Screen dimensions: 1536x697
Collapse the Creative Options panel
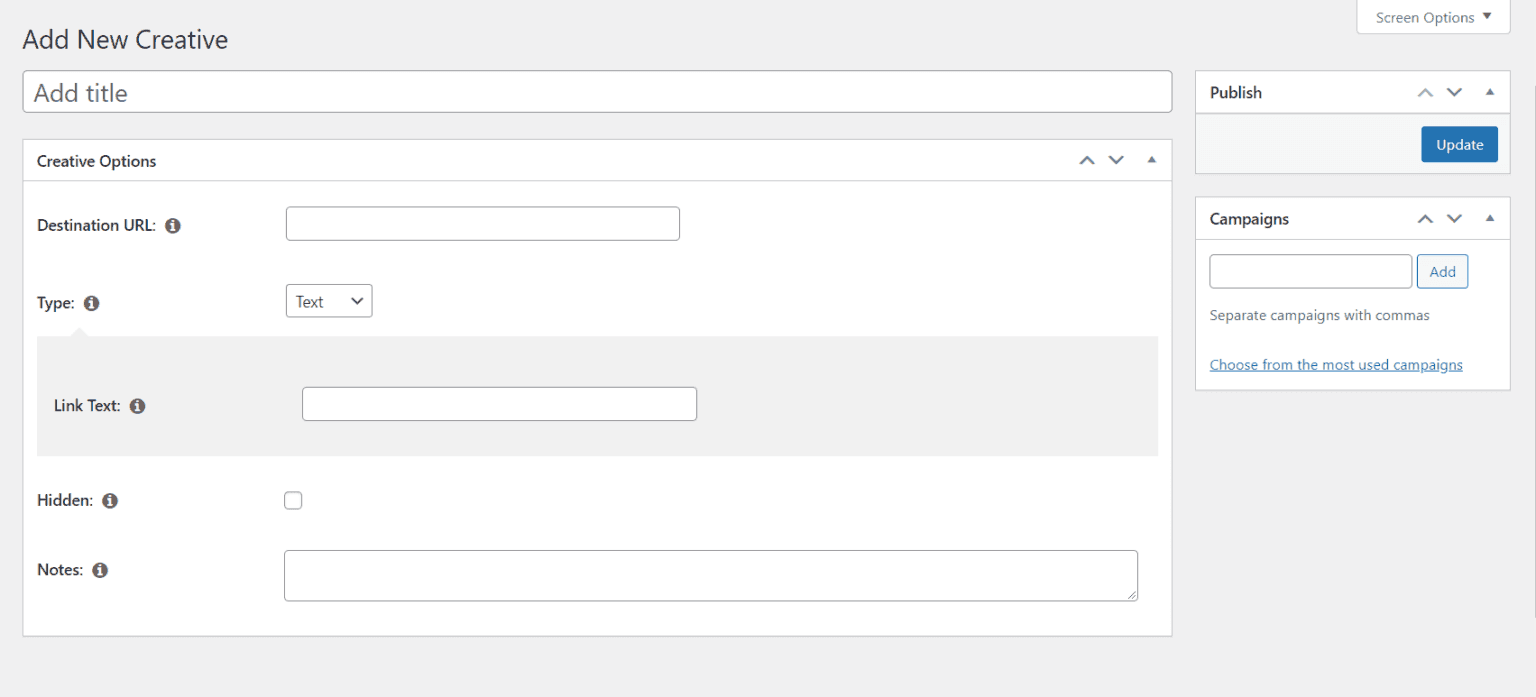(x=1151, y=160)
